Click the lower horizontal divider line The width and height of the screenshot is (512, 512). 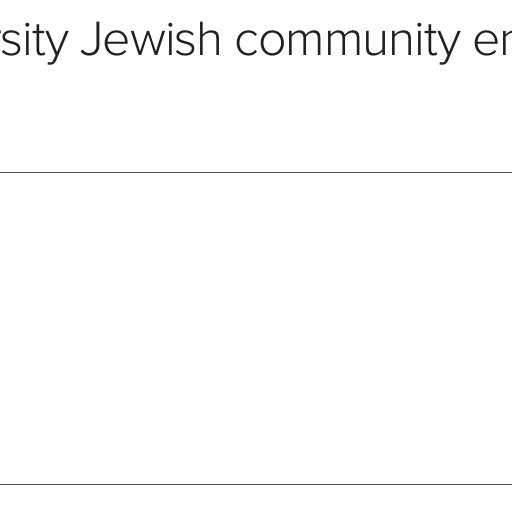tap(256, 484)
